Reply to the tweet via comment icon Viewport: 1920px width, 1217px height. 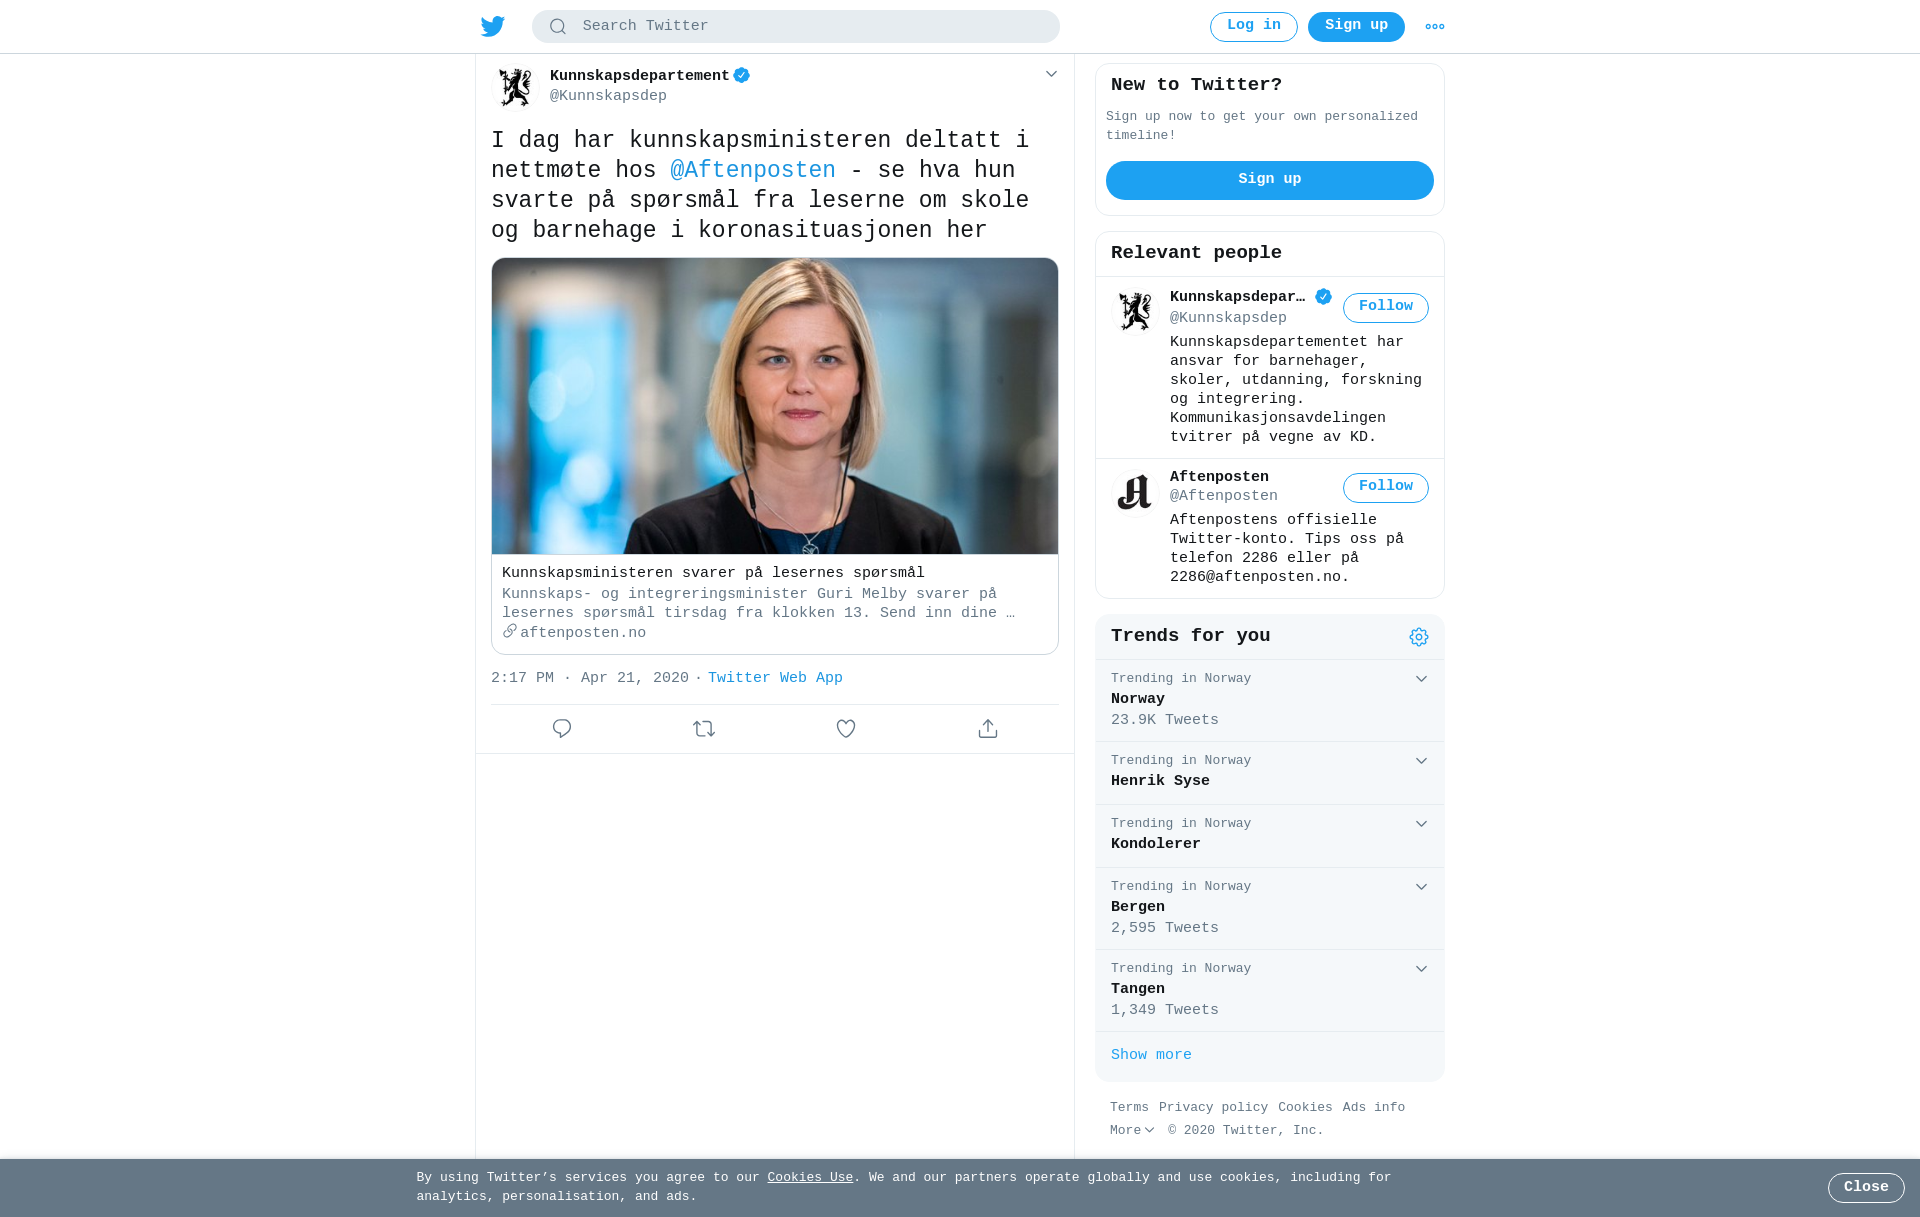562,729
